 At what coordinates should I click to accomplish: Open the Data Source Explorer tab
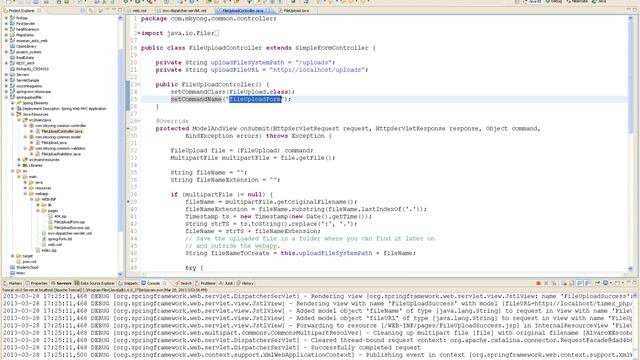95,283
